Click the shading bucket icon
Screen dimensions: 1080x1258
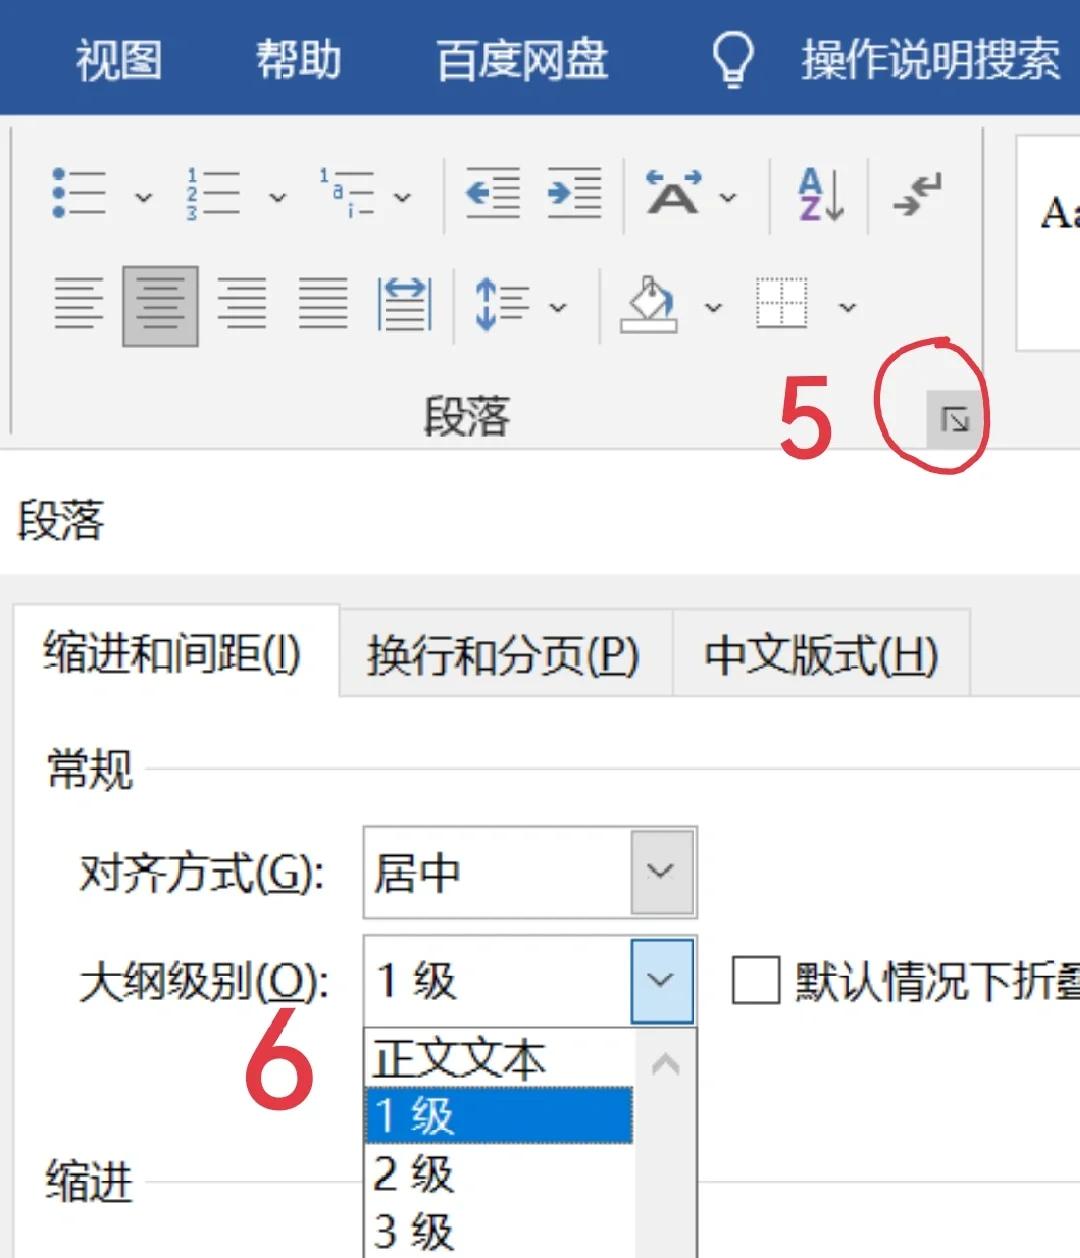[x=652, y=305]
